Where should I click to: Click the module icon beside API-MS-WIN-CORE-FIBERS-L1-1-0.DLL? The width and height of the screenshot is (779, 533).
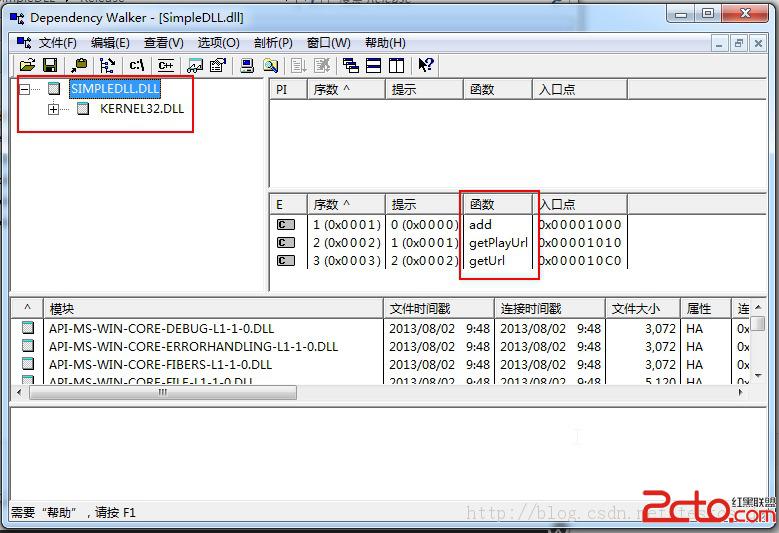click(28, 364)
